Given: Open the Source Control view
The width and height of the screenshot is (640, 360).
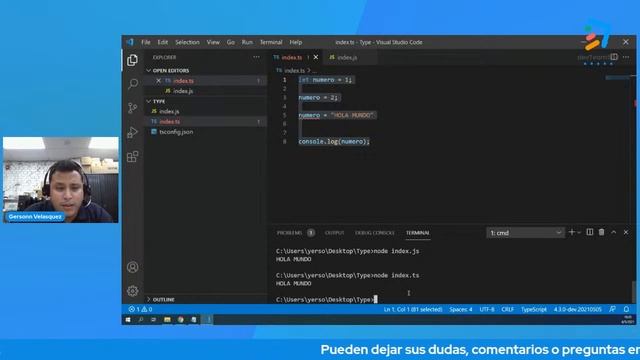Looking at the screenshot, I should point(133,108).
